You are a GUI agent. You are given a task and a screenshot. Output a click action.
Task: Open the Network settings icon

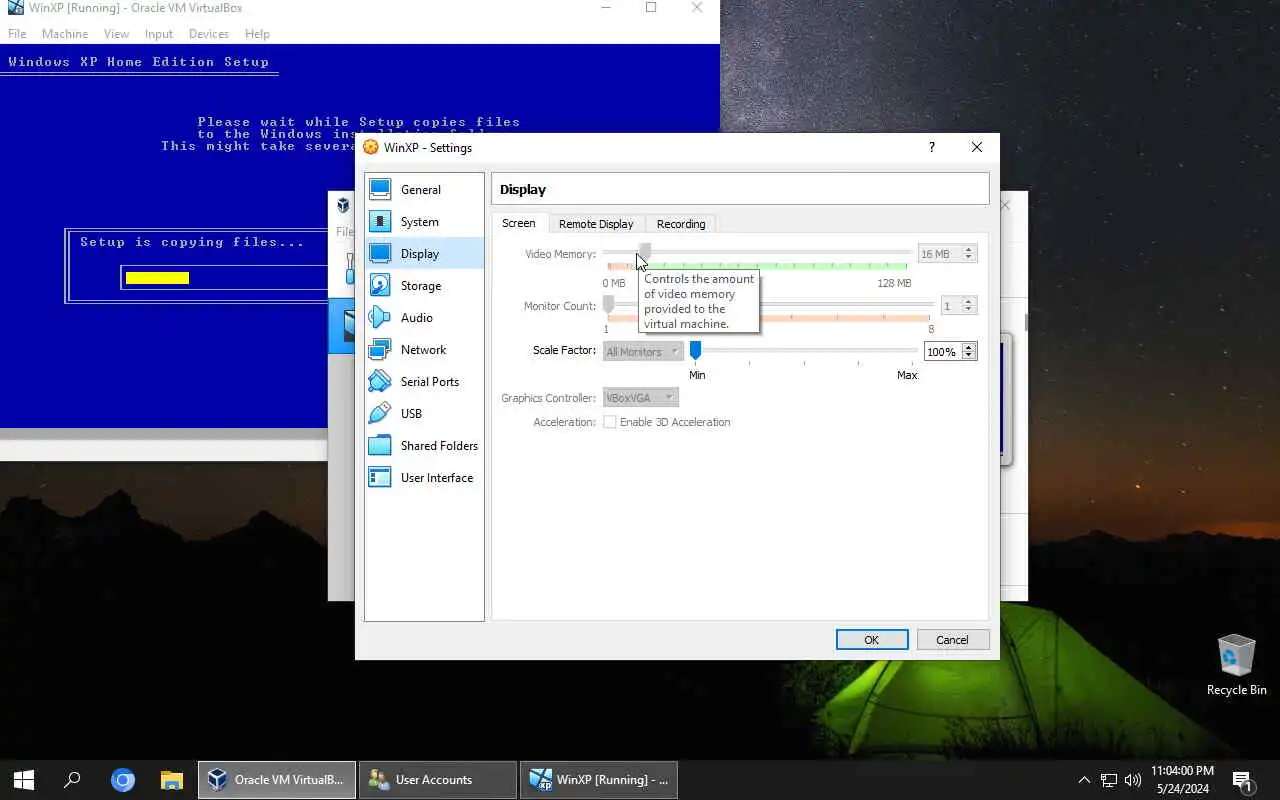(x=380, y=350)
